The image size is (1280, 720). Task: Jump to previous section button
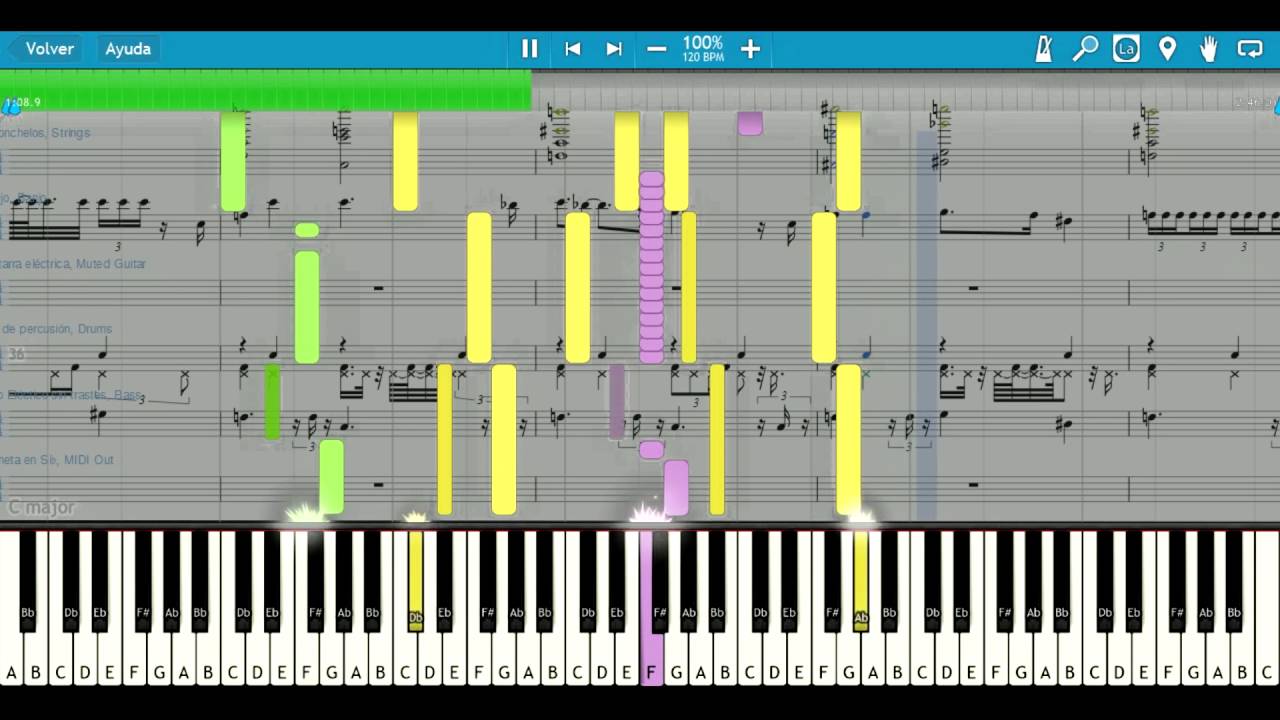click(x=572, y=48)
